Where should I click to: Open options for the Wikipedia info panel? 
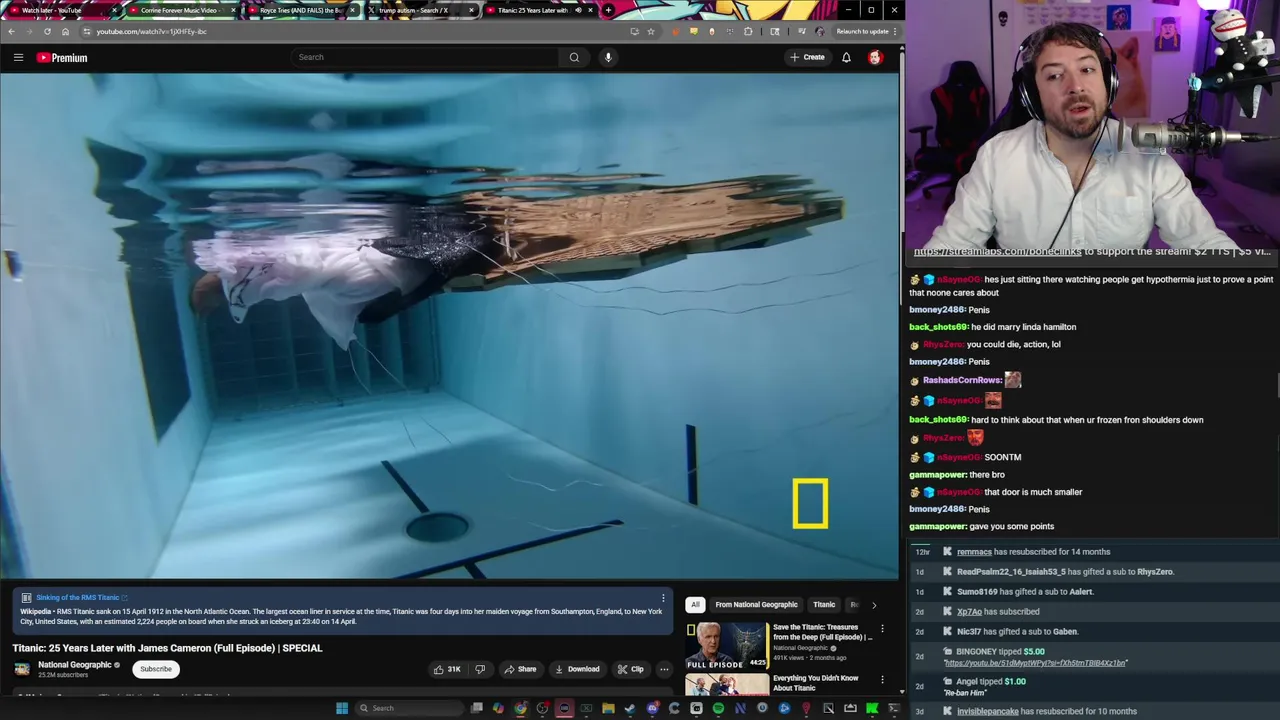[663, 598]
